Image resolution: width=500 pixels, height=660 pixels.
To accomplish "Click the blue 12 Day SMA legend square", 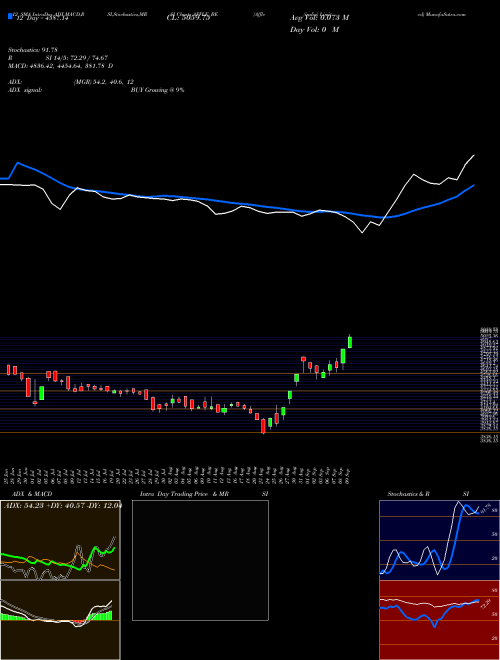I will coord(11,17).
